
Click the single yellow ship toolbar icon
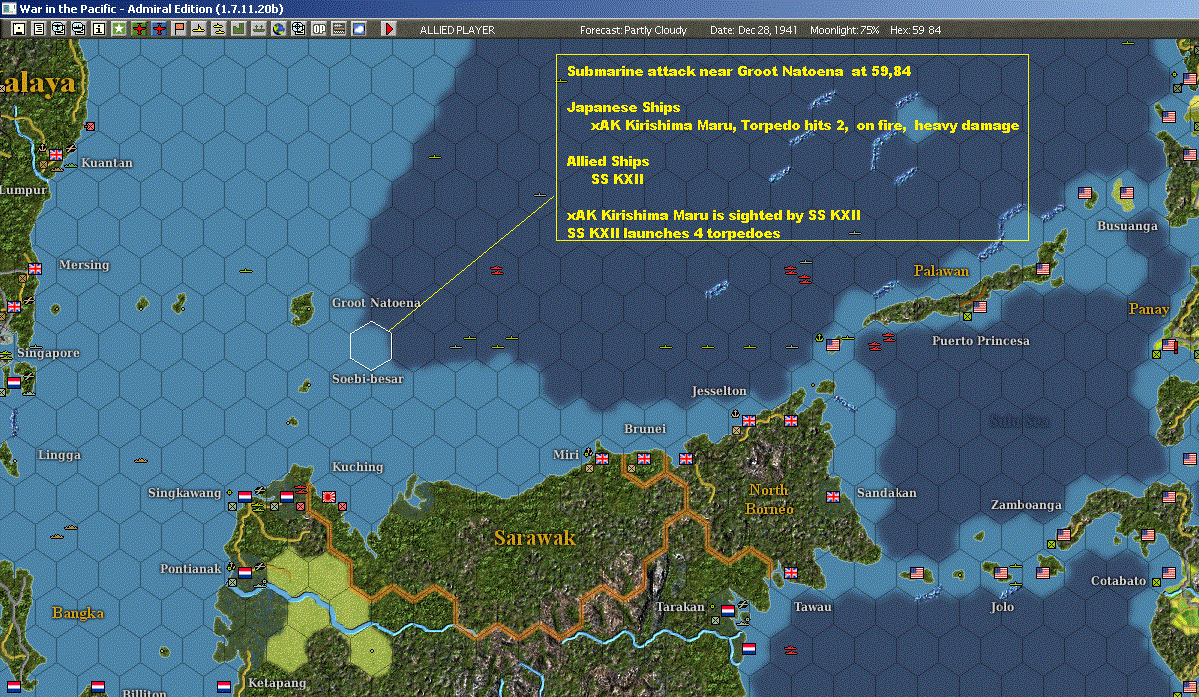point(198,29)
